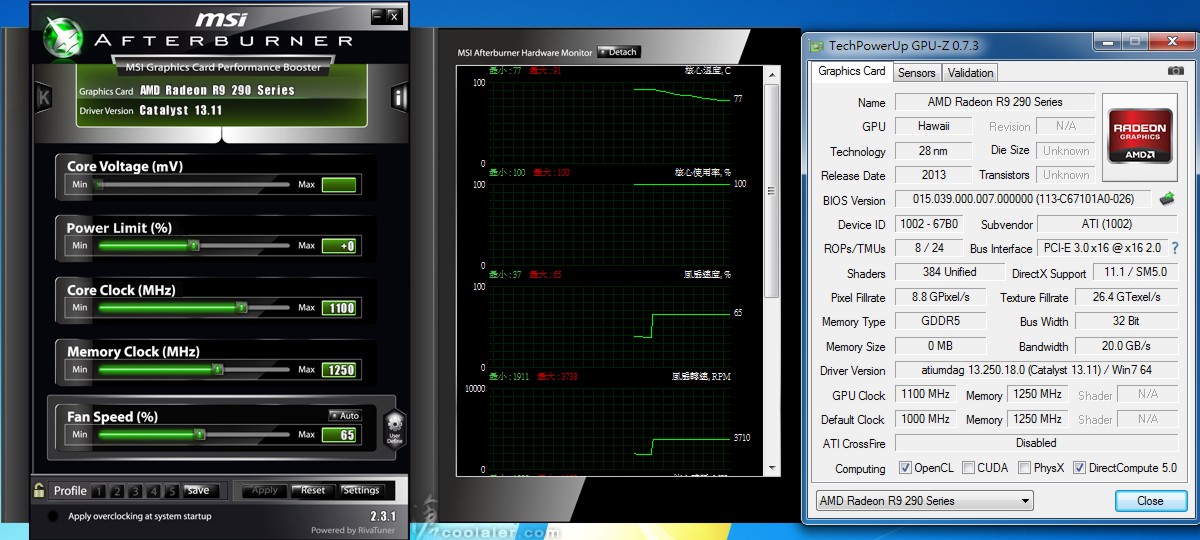Image resolution: width=1200 pixels, height=540 pixels.
Task: Click the Radeon Graphics AMD logo
Action: click(1139, 137)
